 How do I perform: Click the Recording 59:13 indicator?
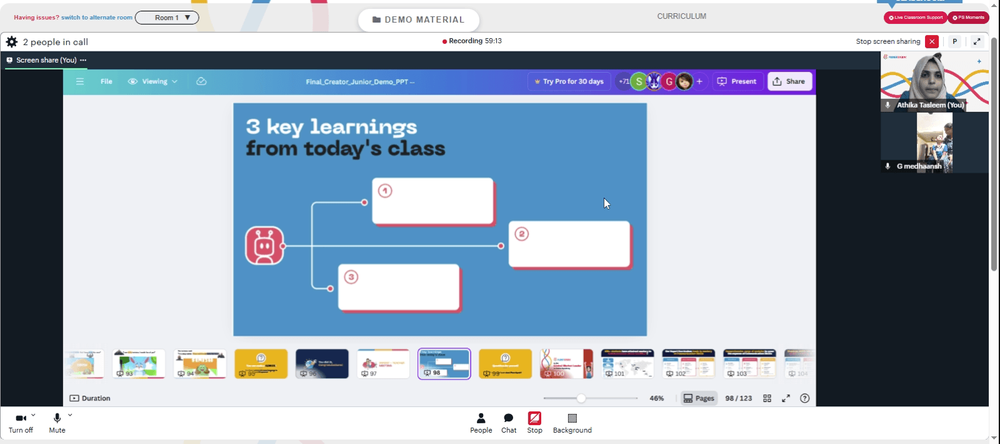[472, 41]
